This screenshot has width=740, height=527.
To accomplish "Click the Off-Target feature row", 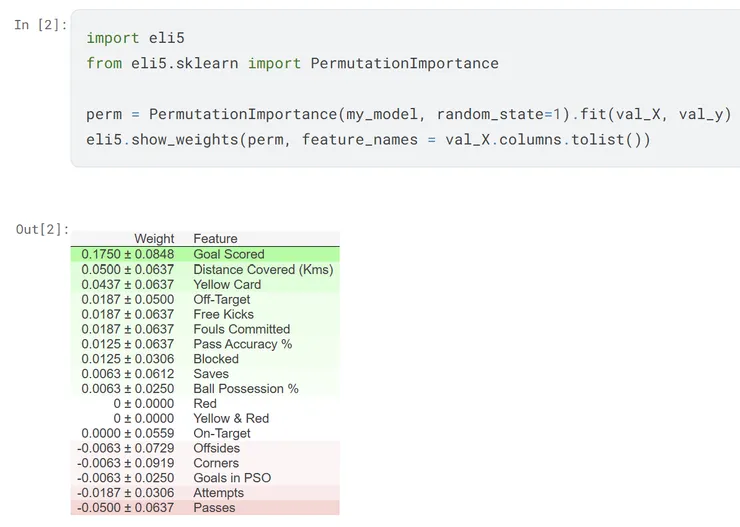I will coord(205,300).
